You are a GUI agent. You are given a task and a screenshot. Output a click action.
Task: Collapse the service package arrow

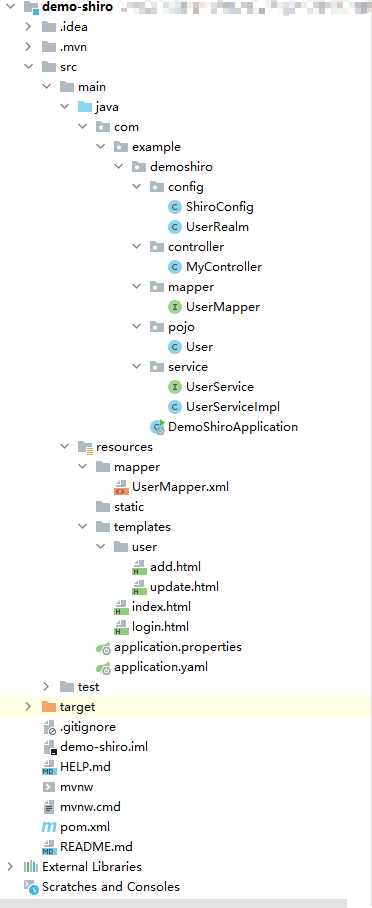136,367
